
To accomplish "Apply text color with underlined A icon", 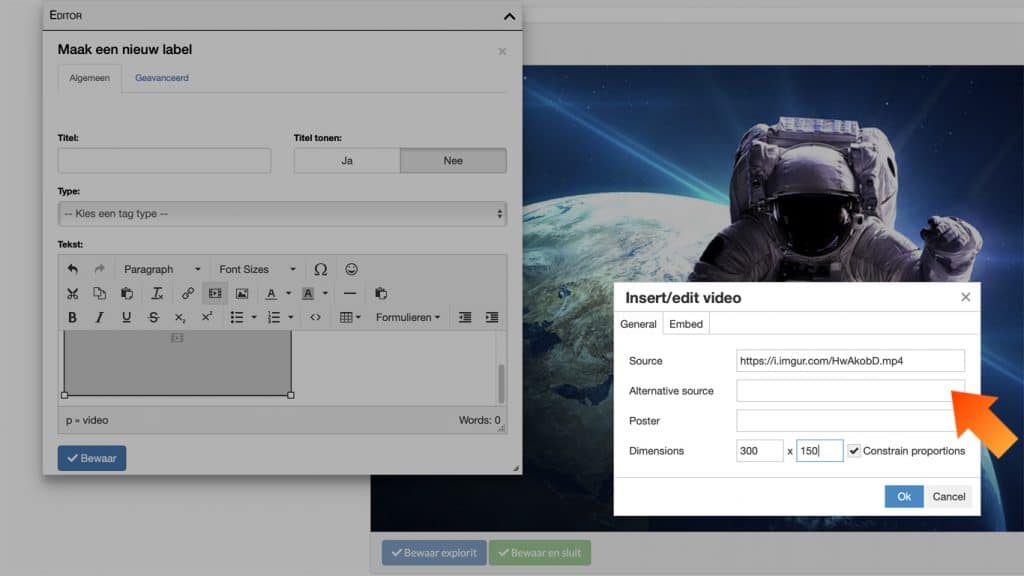I will [x=271, y=293].
